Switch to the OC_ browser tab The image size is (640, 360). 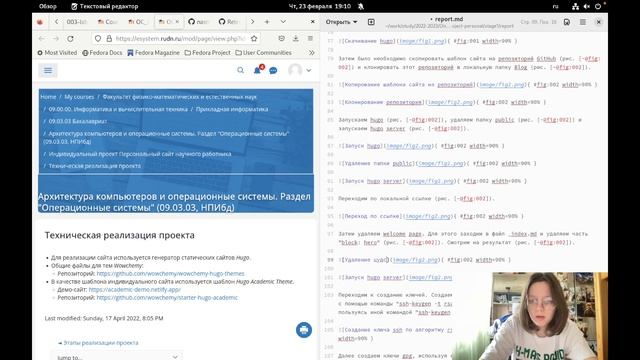click(138, 22)
